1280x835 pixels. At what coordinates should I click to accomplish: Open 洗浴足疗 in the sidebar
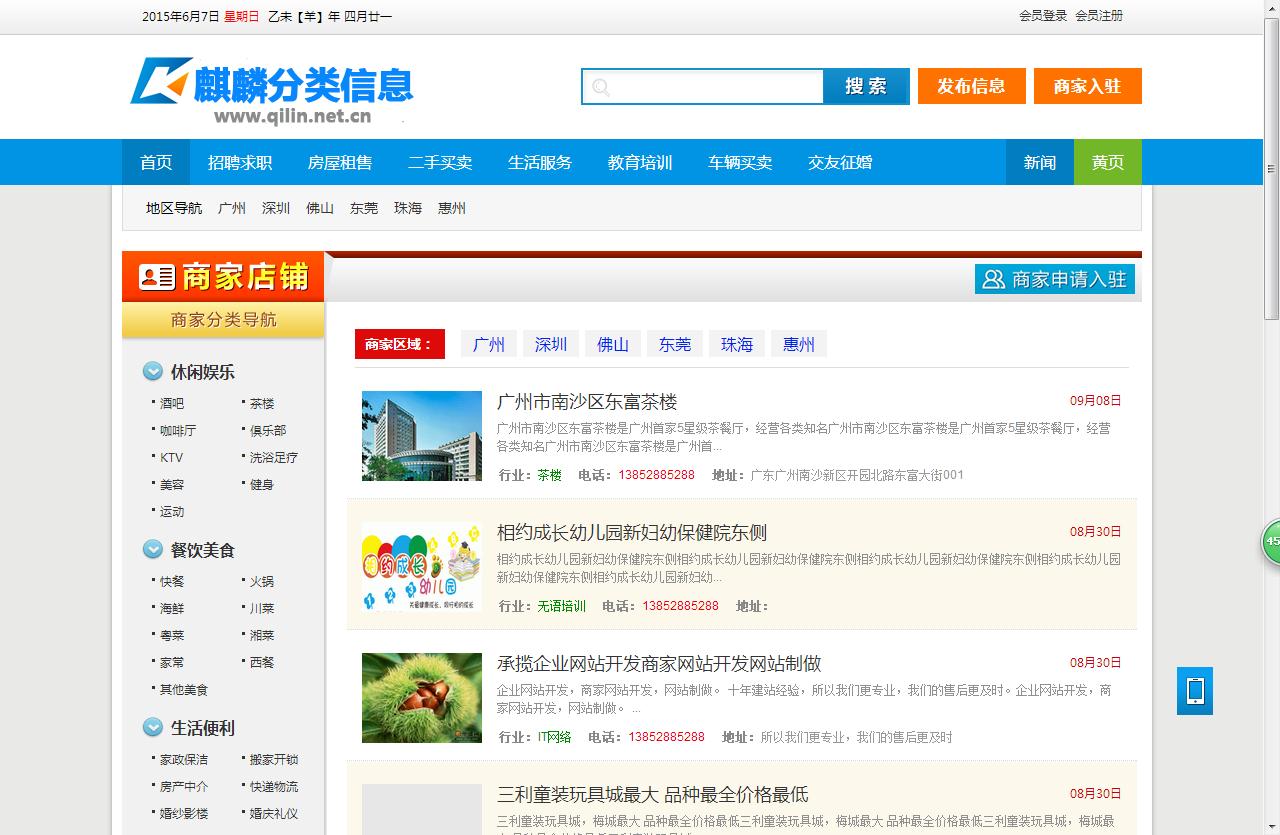coord(274,458)
